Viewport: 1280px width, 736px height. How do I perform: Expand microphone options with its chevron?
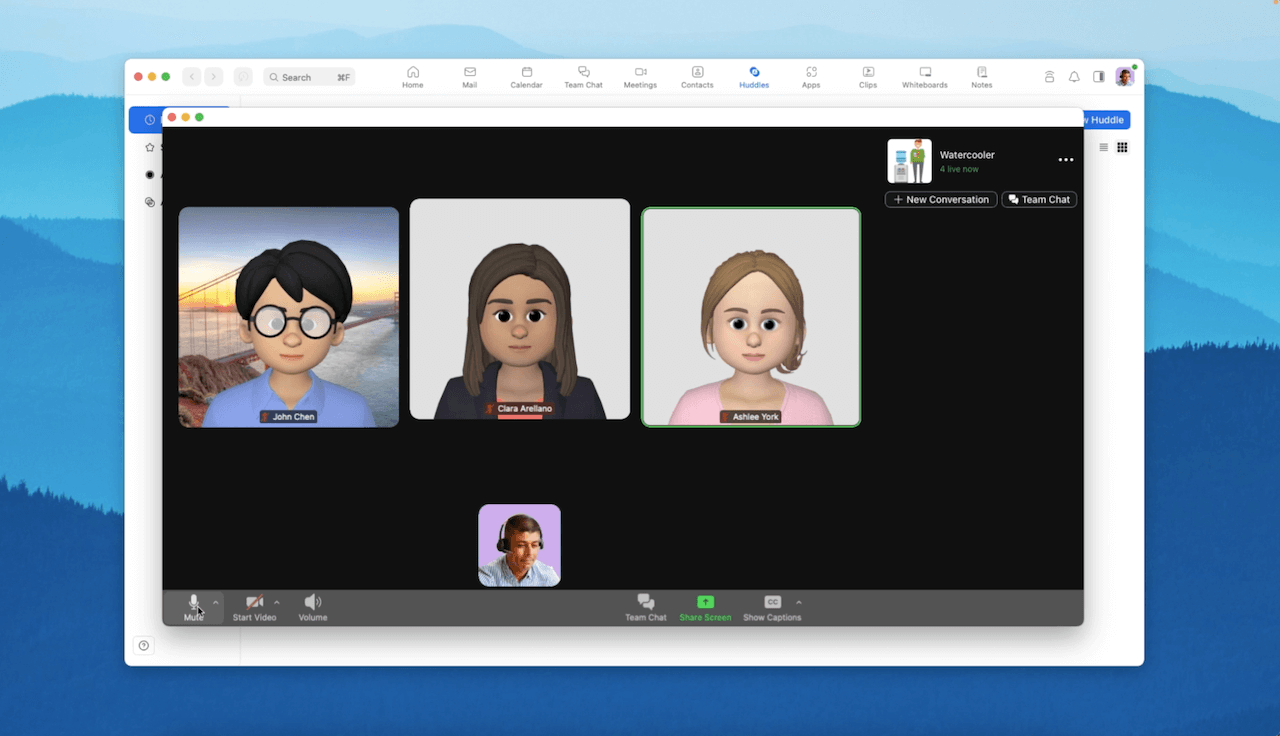click(x=216, y=604)
